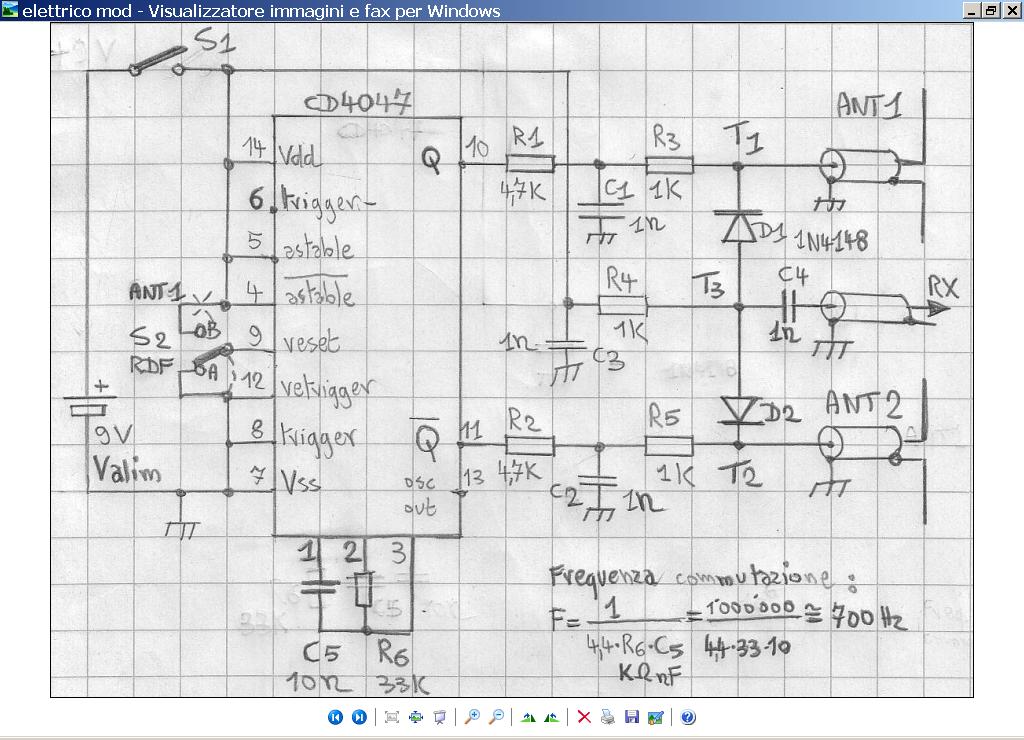The width and height of the screenshot is (1024, 740).
Task: Save a copy using the floppy disk icon
Action: pyautogui.click(x=631, y=717)
